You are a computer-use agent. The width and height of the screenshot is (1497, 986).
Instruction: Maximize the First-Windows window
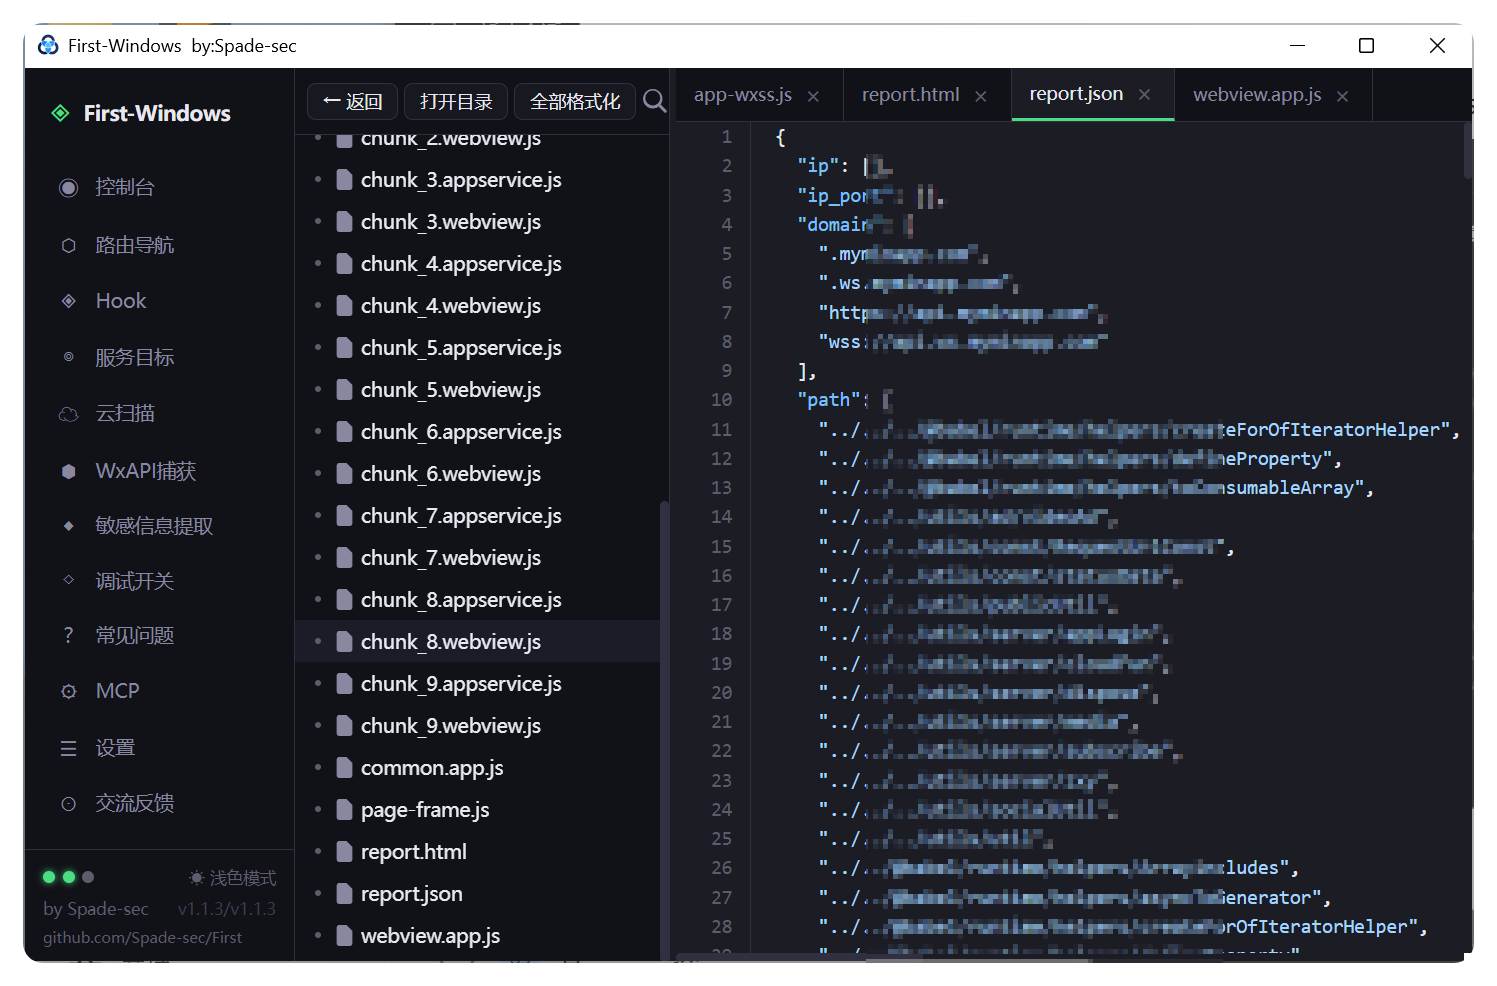click(x=1366, y=45)
